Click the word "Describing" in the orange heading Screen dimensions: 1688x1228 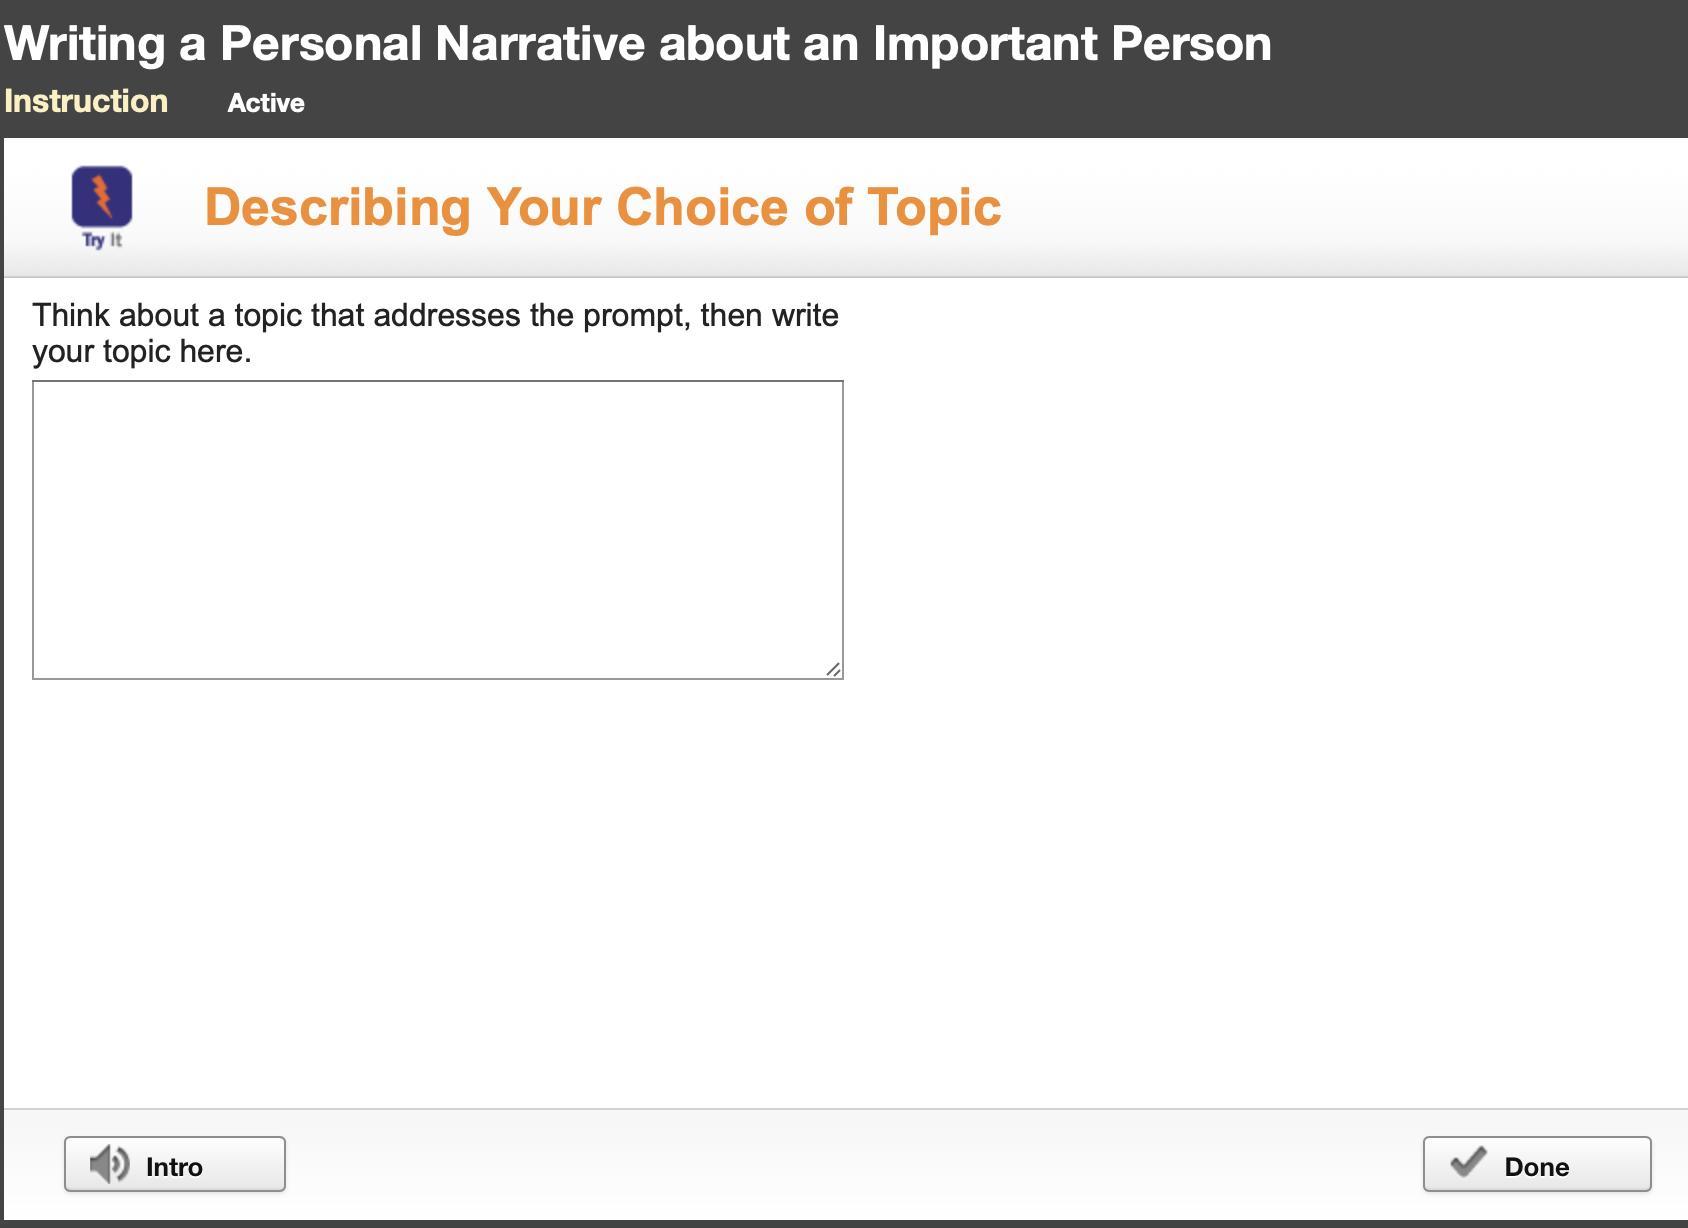[337, 207]
